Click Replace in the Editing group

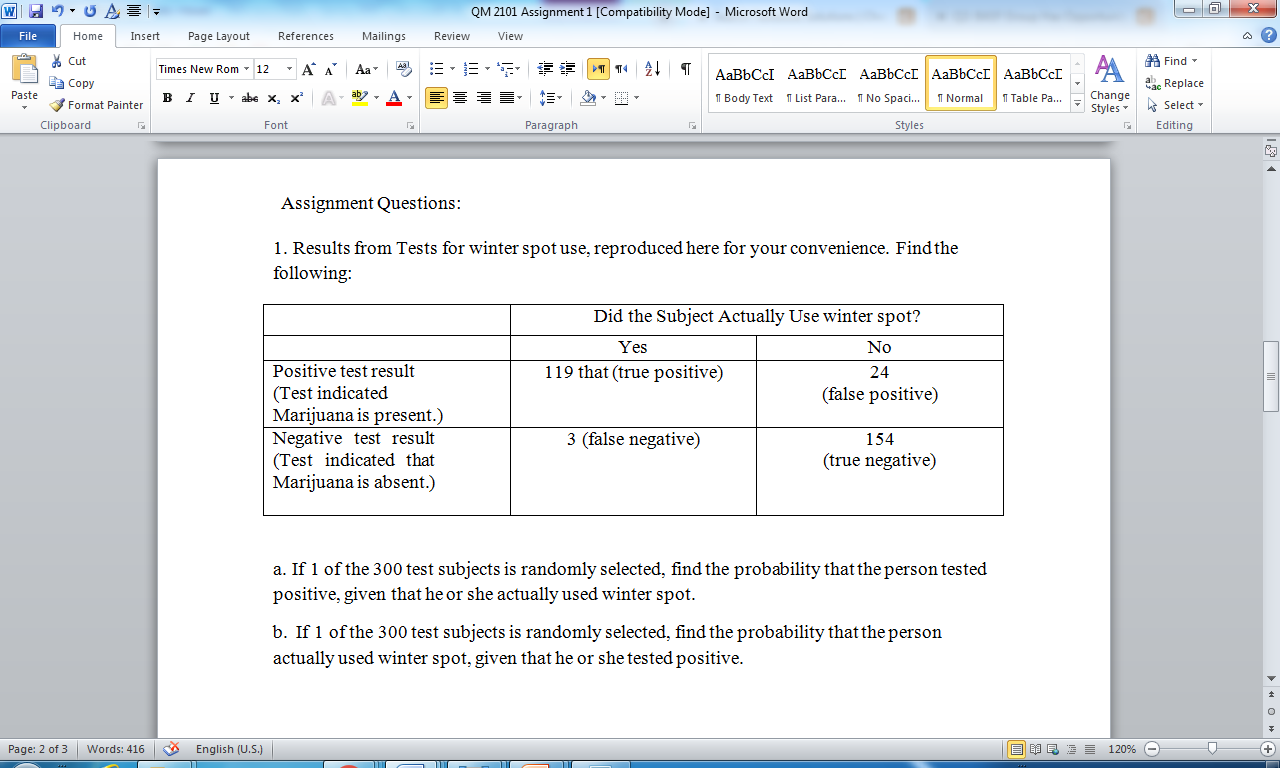coord(1174,83)
